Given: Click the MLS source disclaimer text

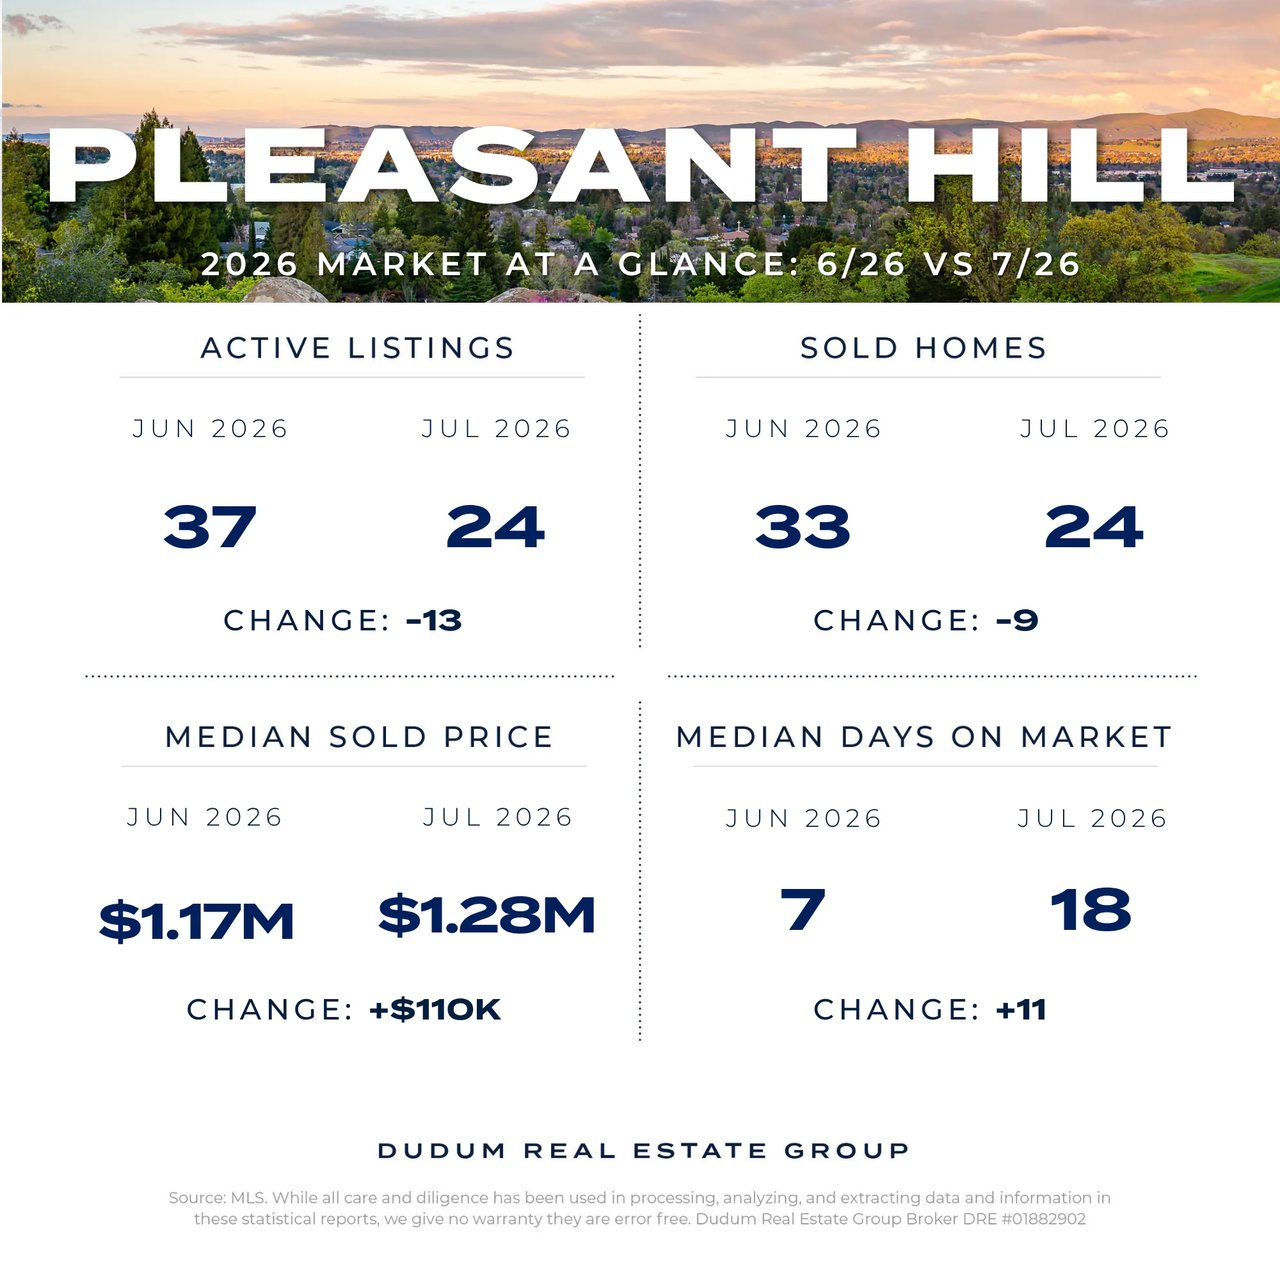Looking at the screenshot, I should tap(640, 1208).
